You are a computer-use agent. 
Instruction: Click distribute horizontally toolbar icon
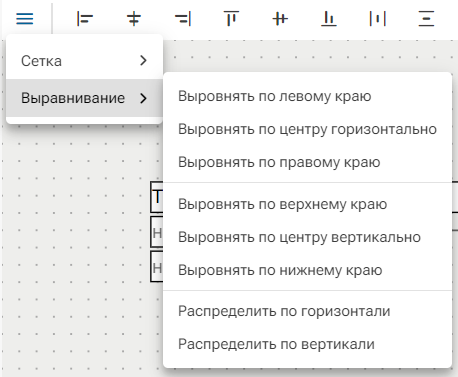coord(378,19)
